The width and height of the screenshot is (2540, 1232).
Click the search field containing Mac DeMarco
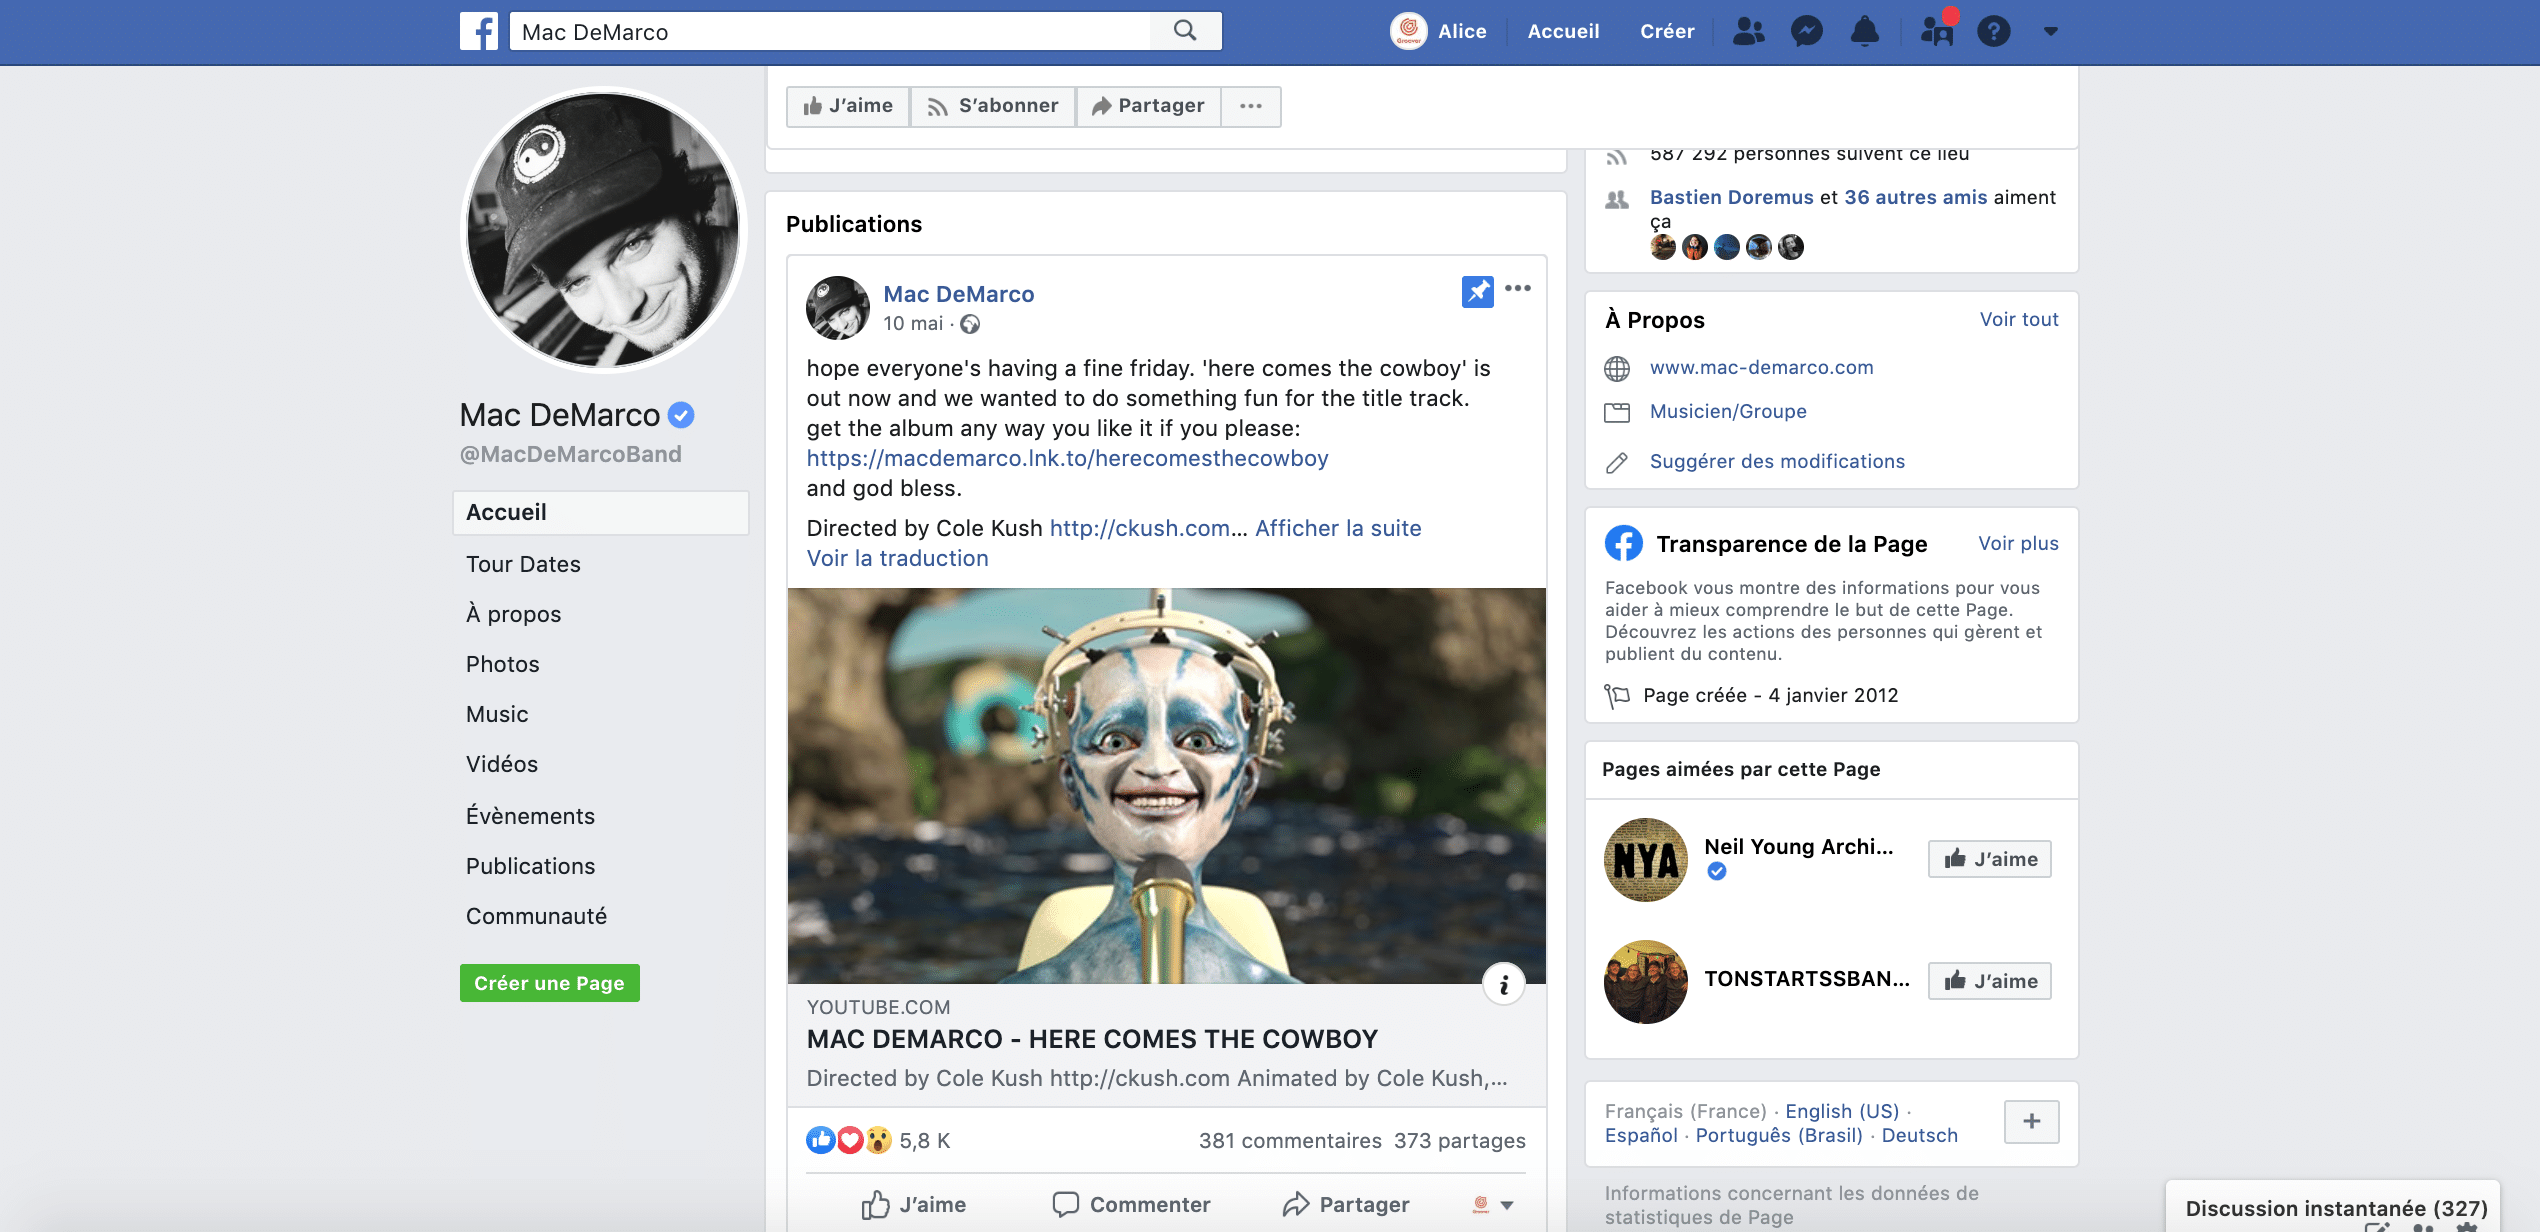tap(830, 31)
